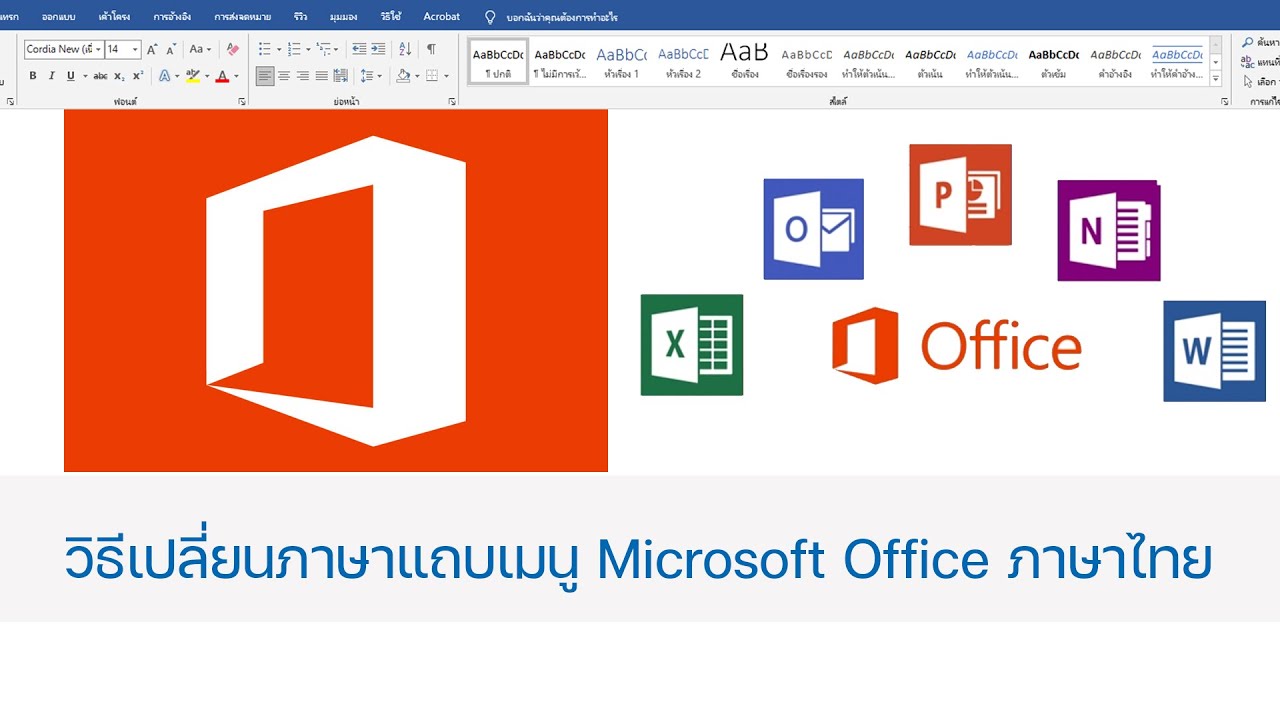This screenshot has height=720, width=1280.
Task: Open font color dropdown arrow
Action: pos(236,76)
